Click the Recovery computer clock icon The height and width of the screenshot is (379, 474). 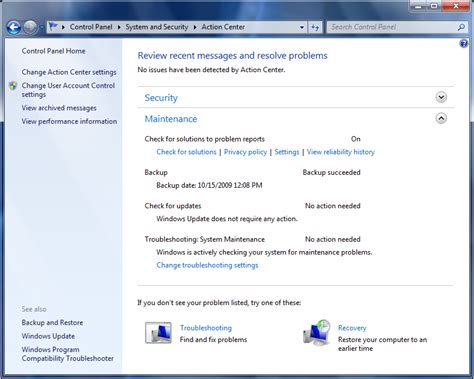click(x=317, y=332)
